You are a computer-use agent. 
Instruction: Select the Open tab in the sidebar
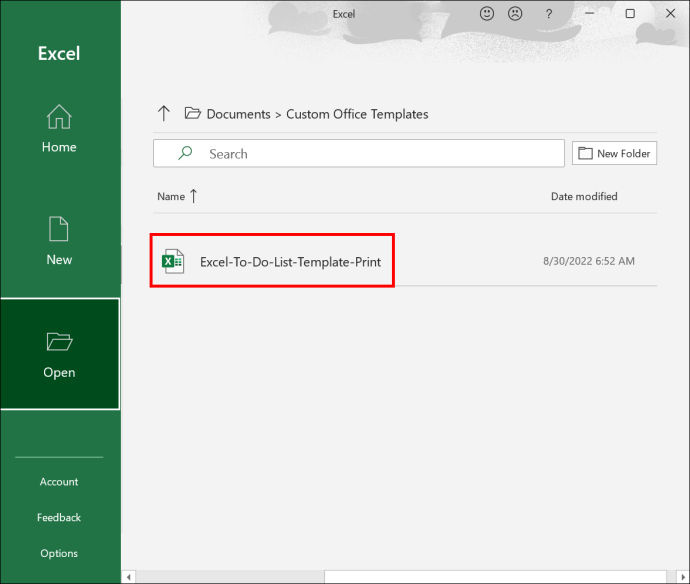[x=60, y=354]
